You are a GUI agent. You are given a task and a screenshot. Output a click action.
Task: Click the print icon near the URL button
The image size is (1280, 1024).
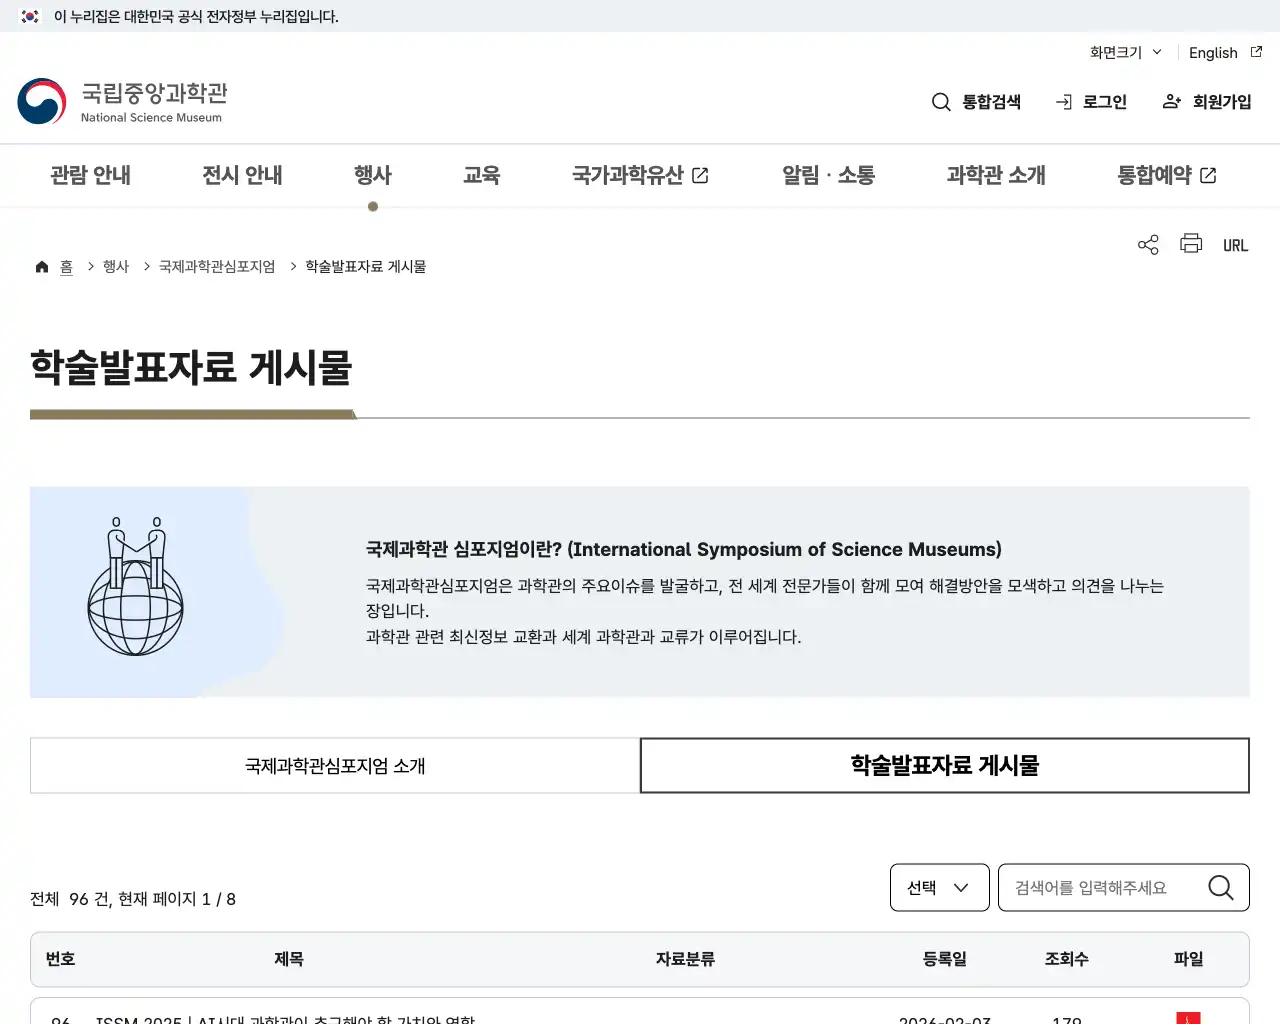[1190, 244]
